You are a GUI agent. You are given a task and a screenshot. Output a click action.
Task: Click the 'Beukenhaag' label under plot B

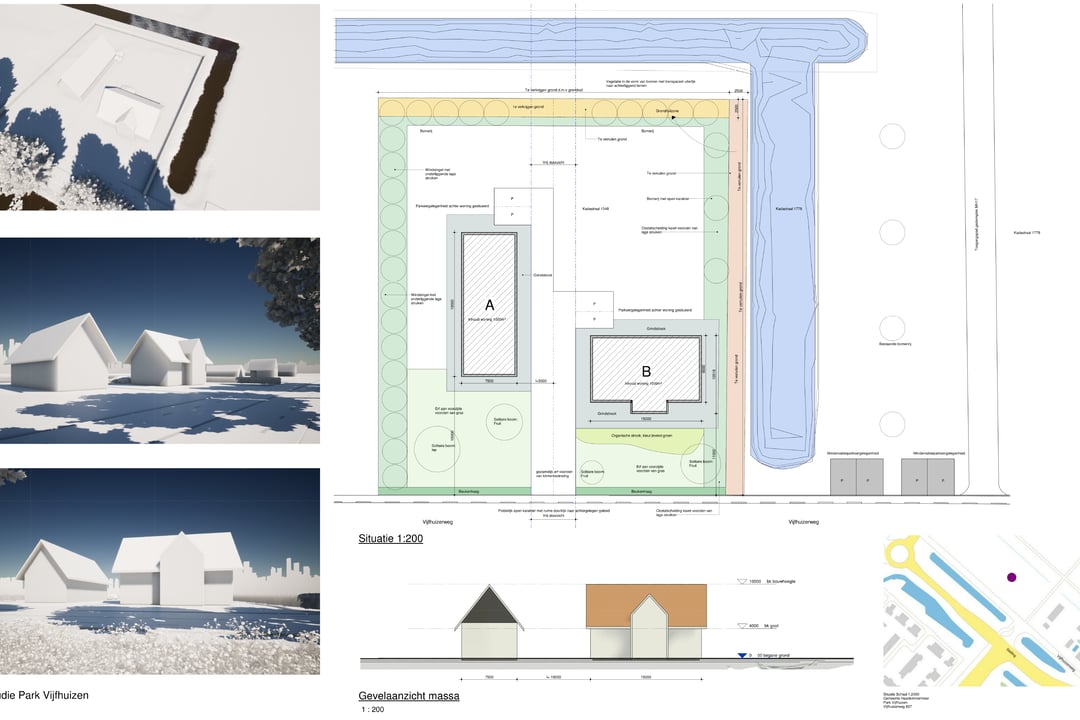[x=641, y=491]
